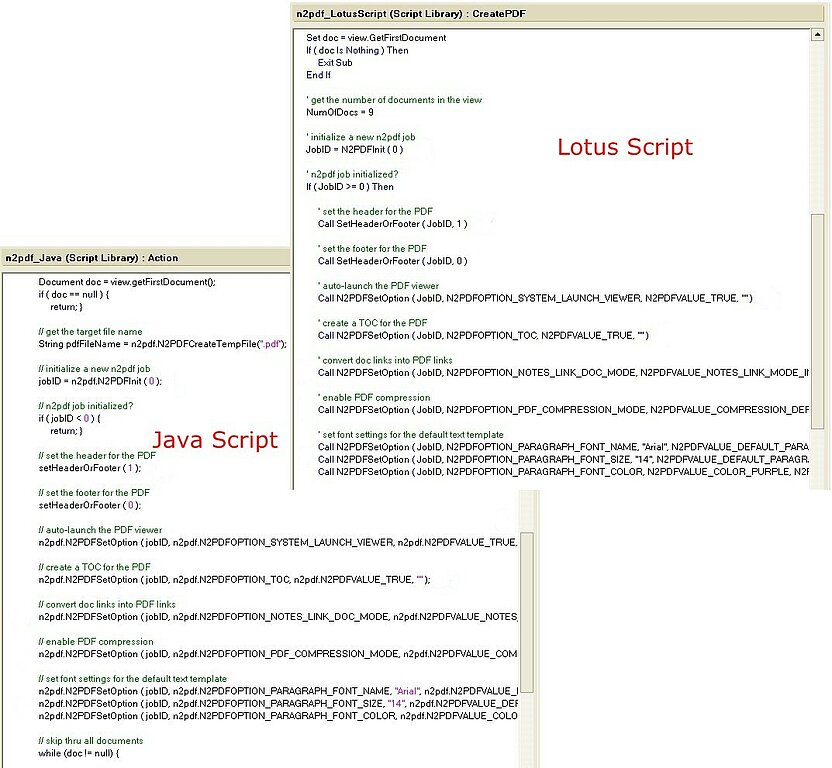Click "Call SetHeaderOrFooter ( JobID, 1 )"

pyautogui.click(x=393, y=224)
